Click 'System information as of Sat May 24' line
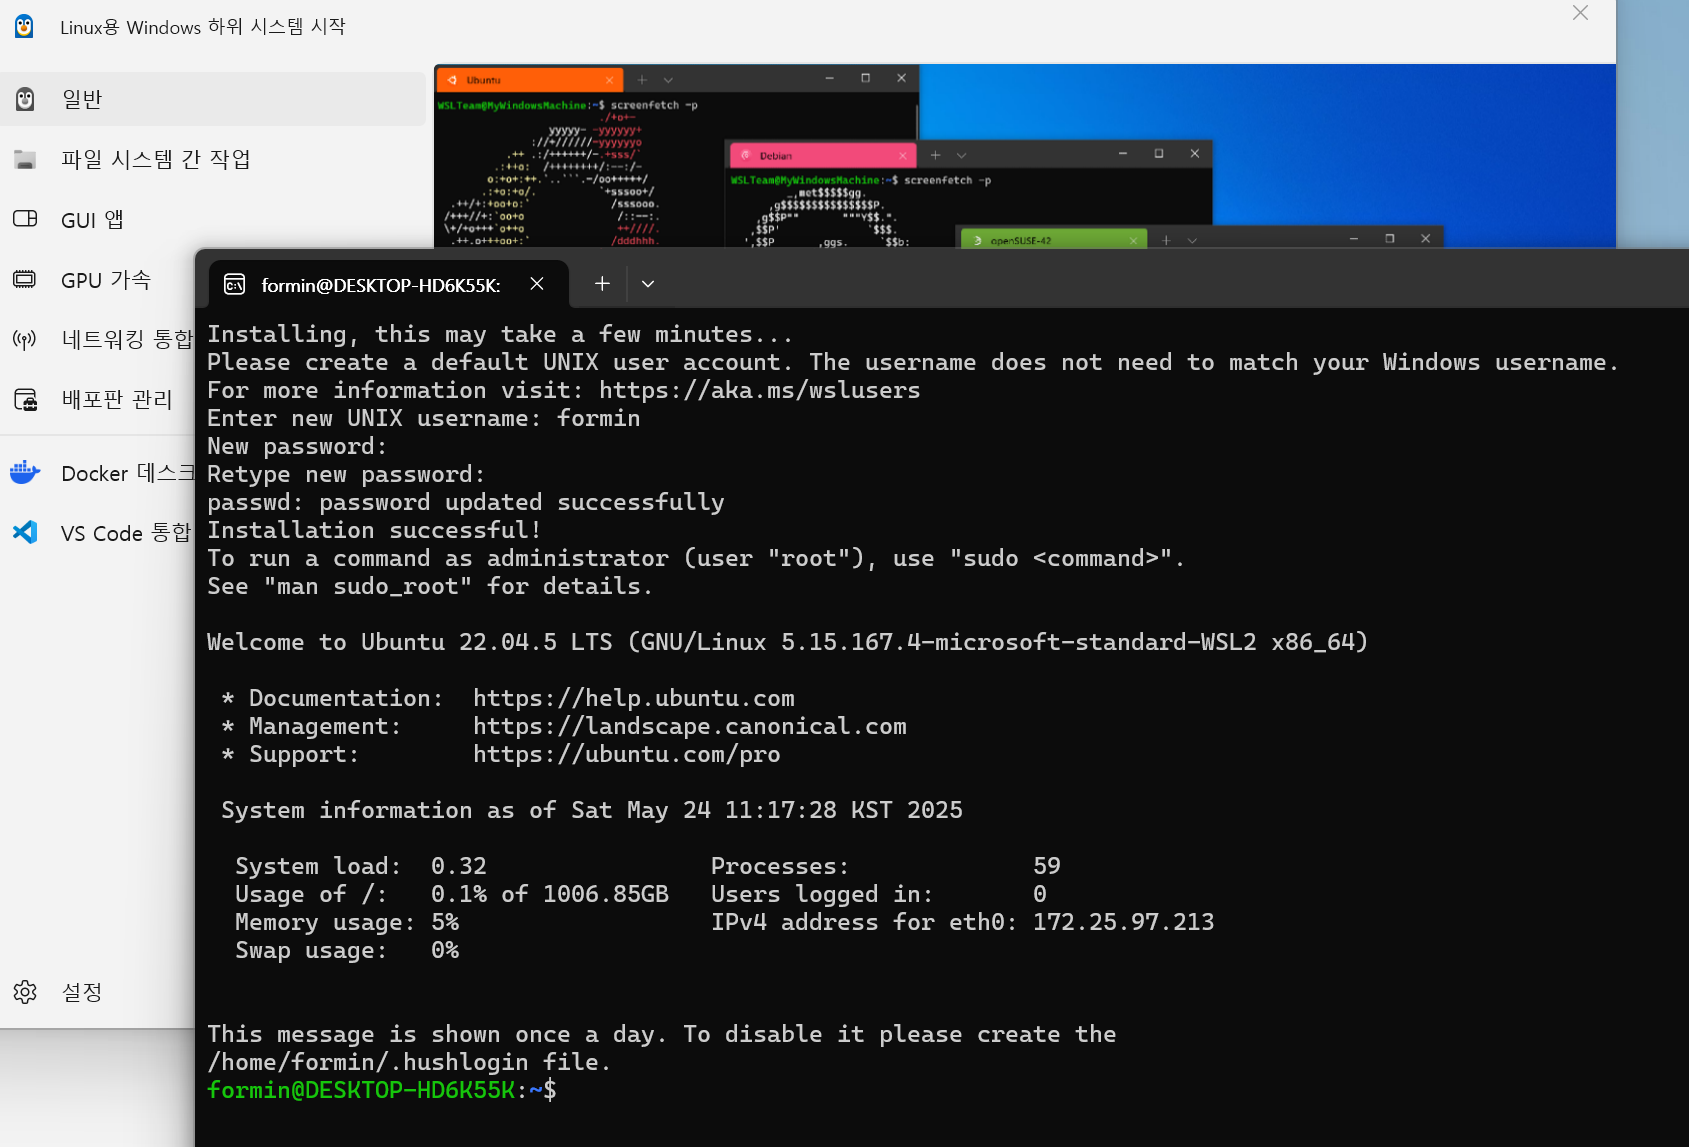The width and height of the screenshot is (1689, 1147). coord(592,810)
